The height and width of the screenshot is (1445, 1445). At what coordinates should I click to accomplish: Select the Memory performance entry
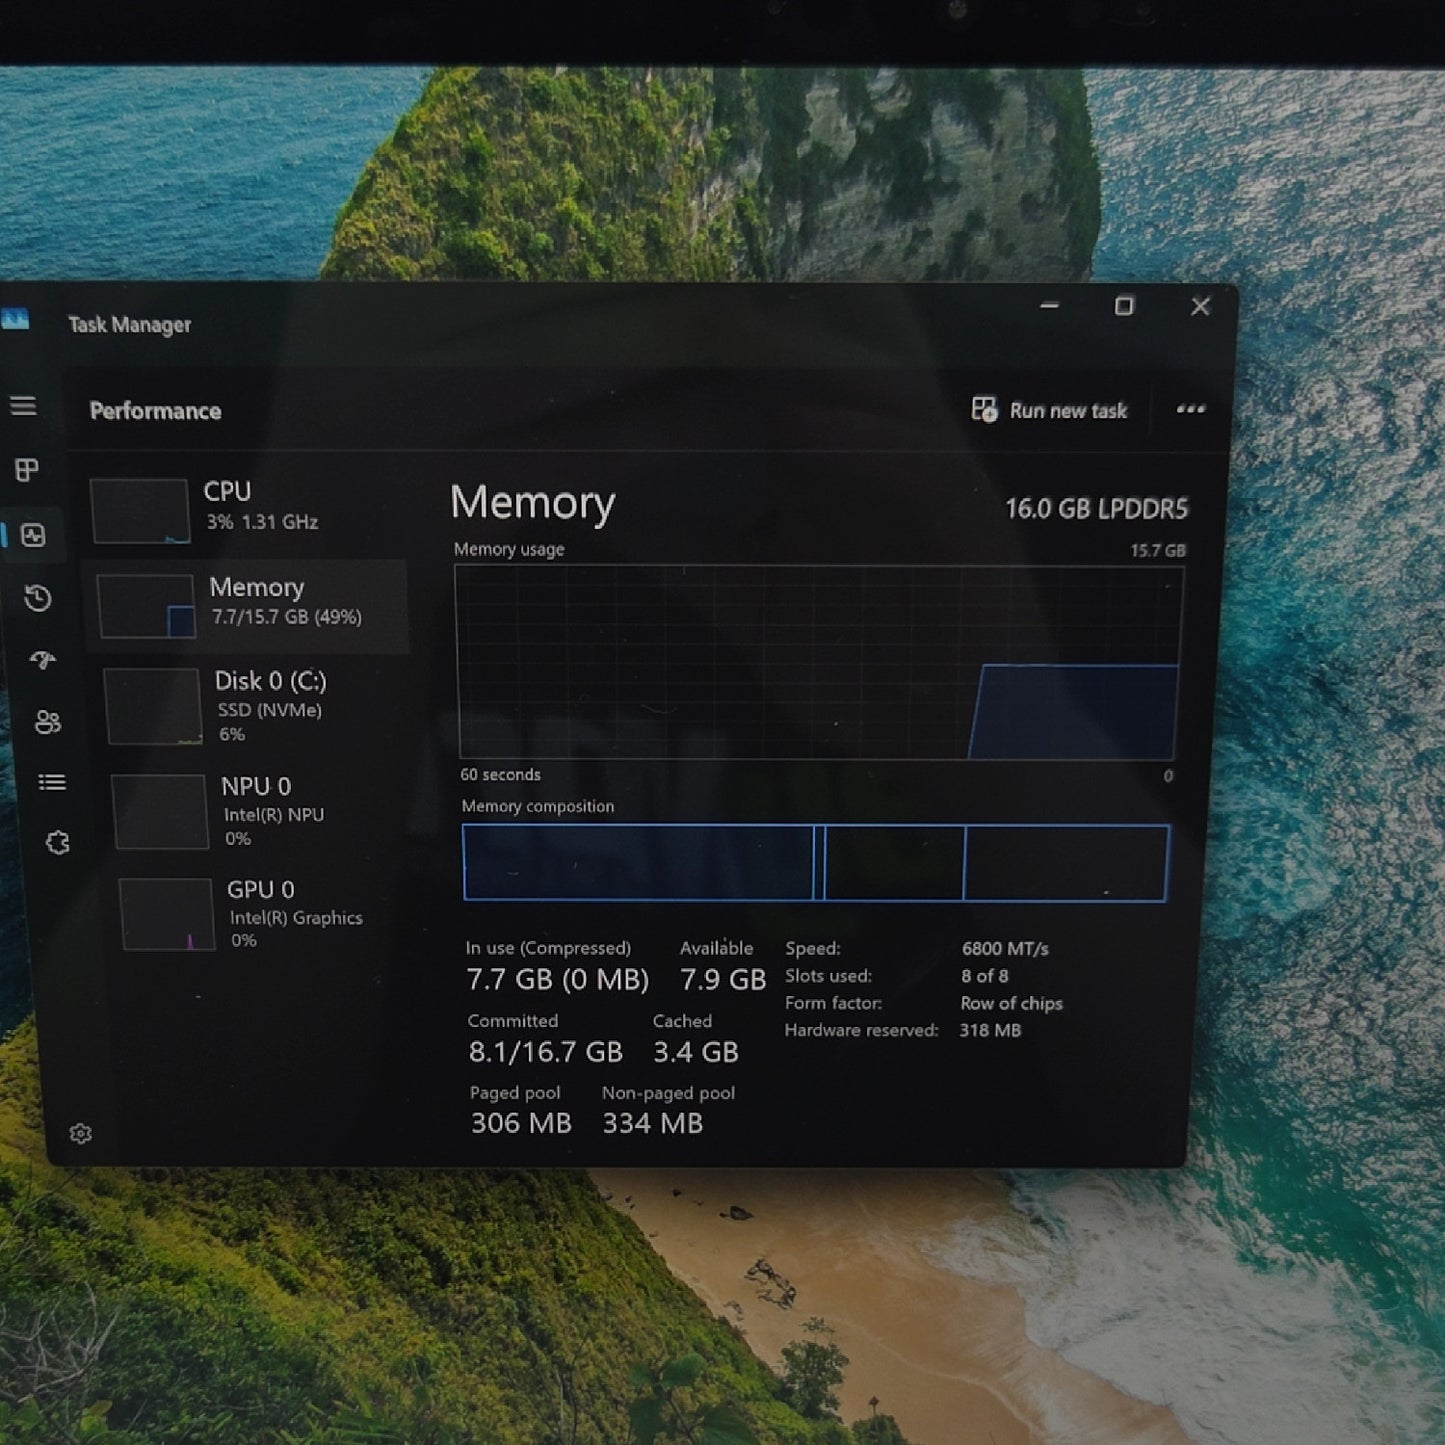point(247,606)
